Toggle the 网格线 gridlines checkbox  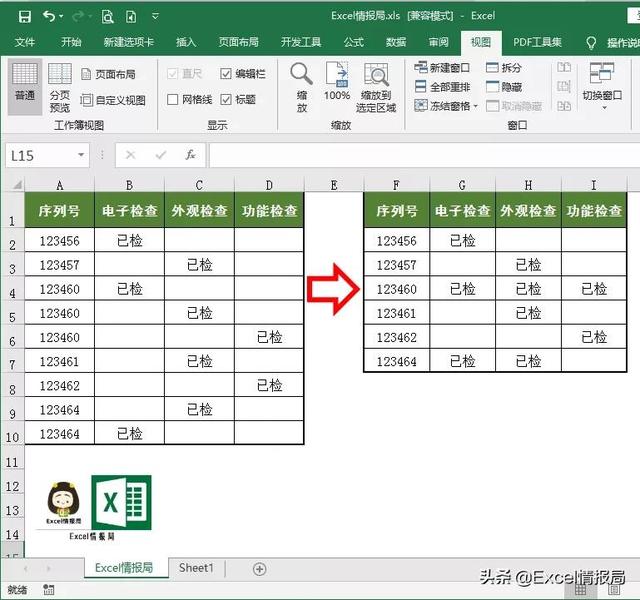pos(173,100)
